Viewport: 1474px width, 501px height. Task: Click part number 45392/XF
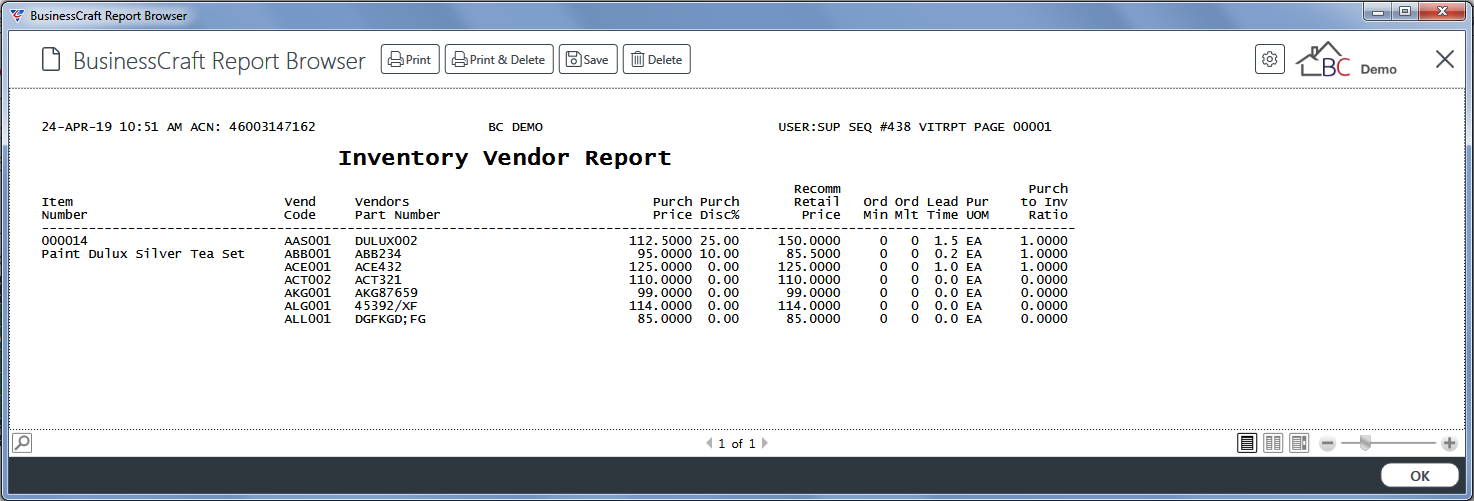(x=386, y=306)
